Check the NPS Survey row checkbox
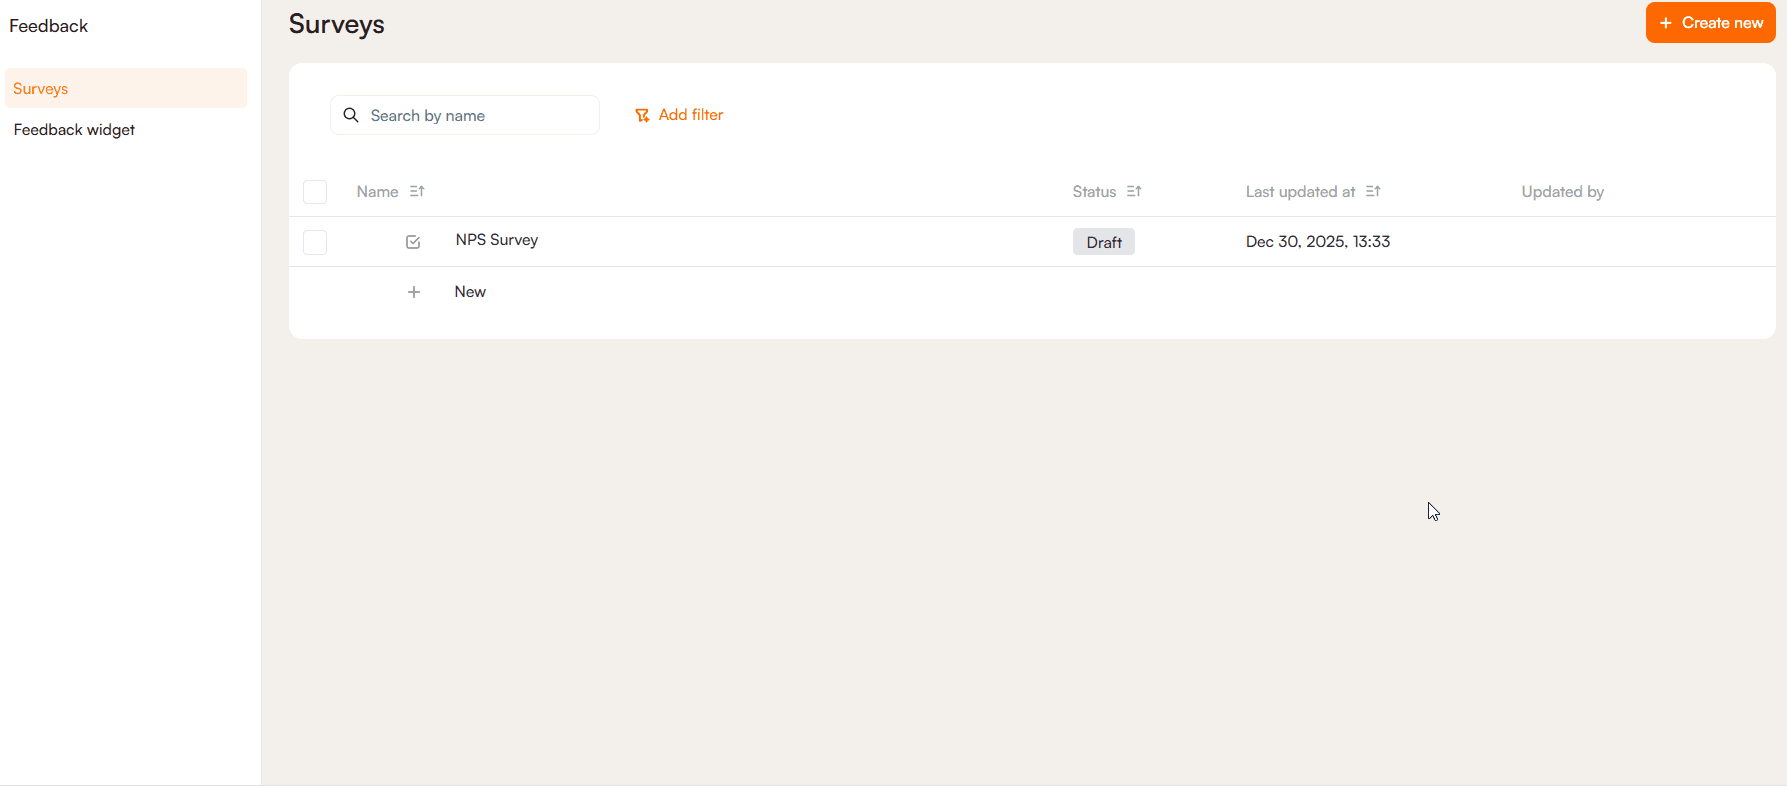 315,242
